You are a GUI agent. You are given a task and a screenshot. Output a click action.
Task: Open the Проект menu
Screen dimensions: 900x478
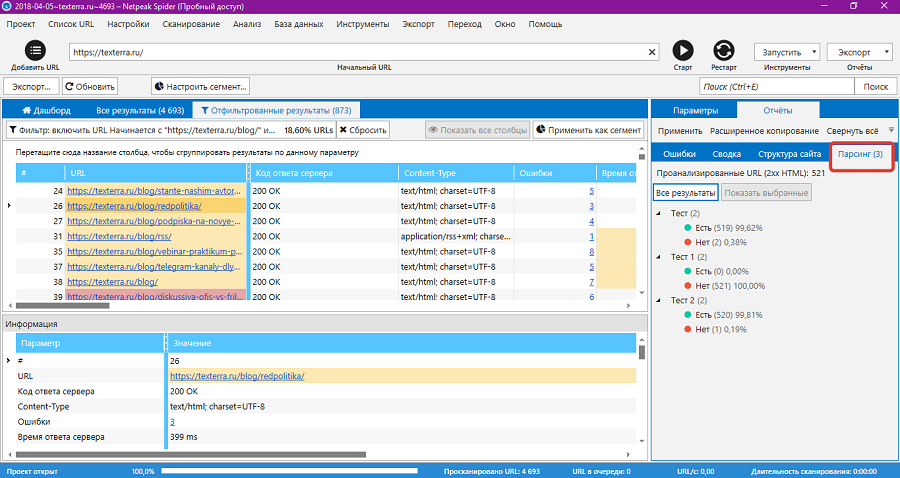click(x=21, y=24)
